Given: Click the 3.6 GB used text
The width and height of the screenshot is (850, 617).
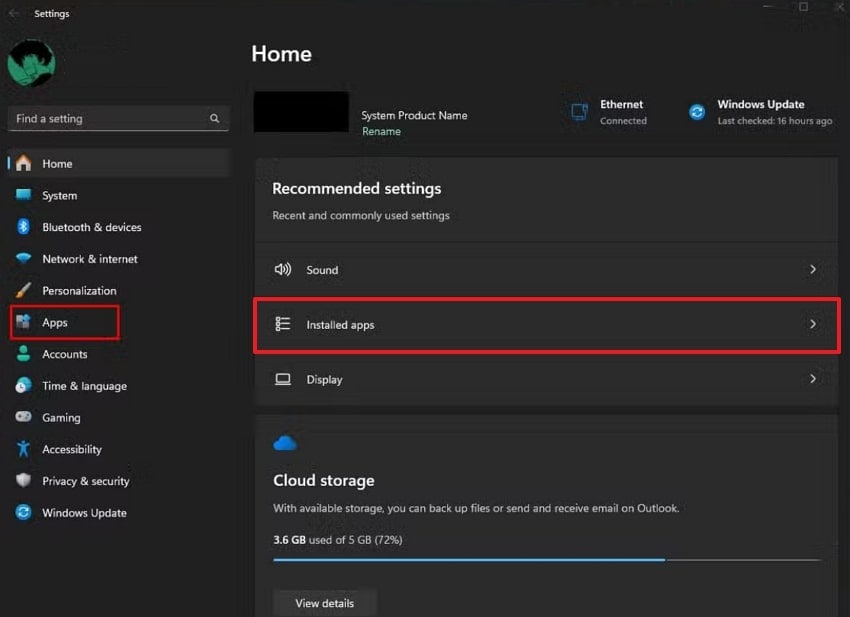Looking at the screenshot, I should (x=338, y=539).
